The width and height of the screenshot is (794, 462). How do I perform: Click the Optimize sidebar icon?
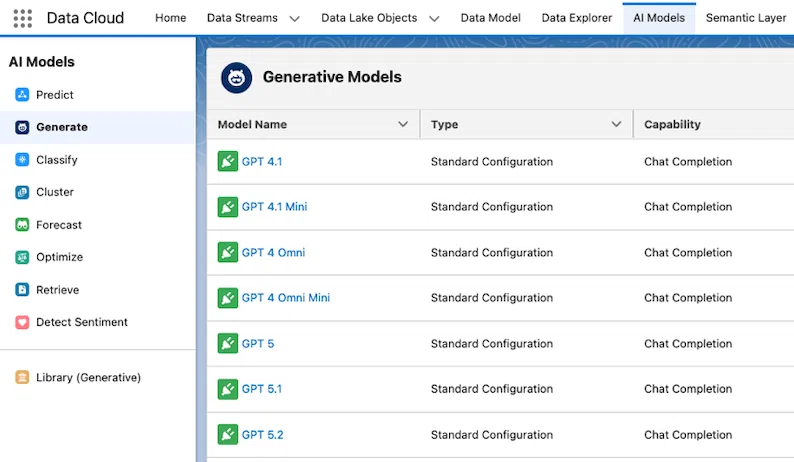[22, 257]
